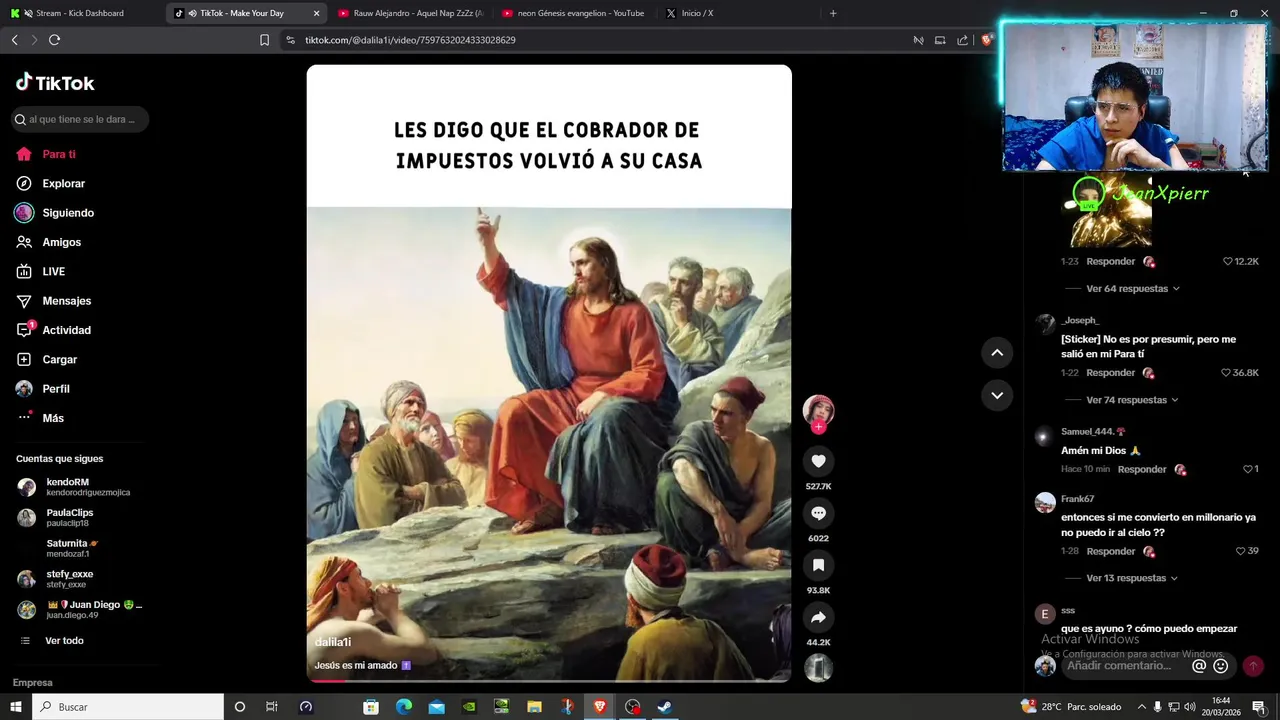
Task: Click the dalila1i author name on video
Action: coord(333,642)
